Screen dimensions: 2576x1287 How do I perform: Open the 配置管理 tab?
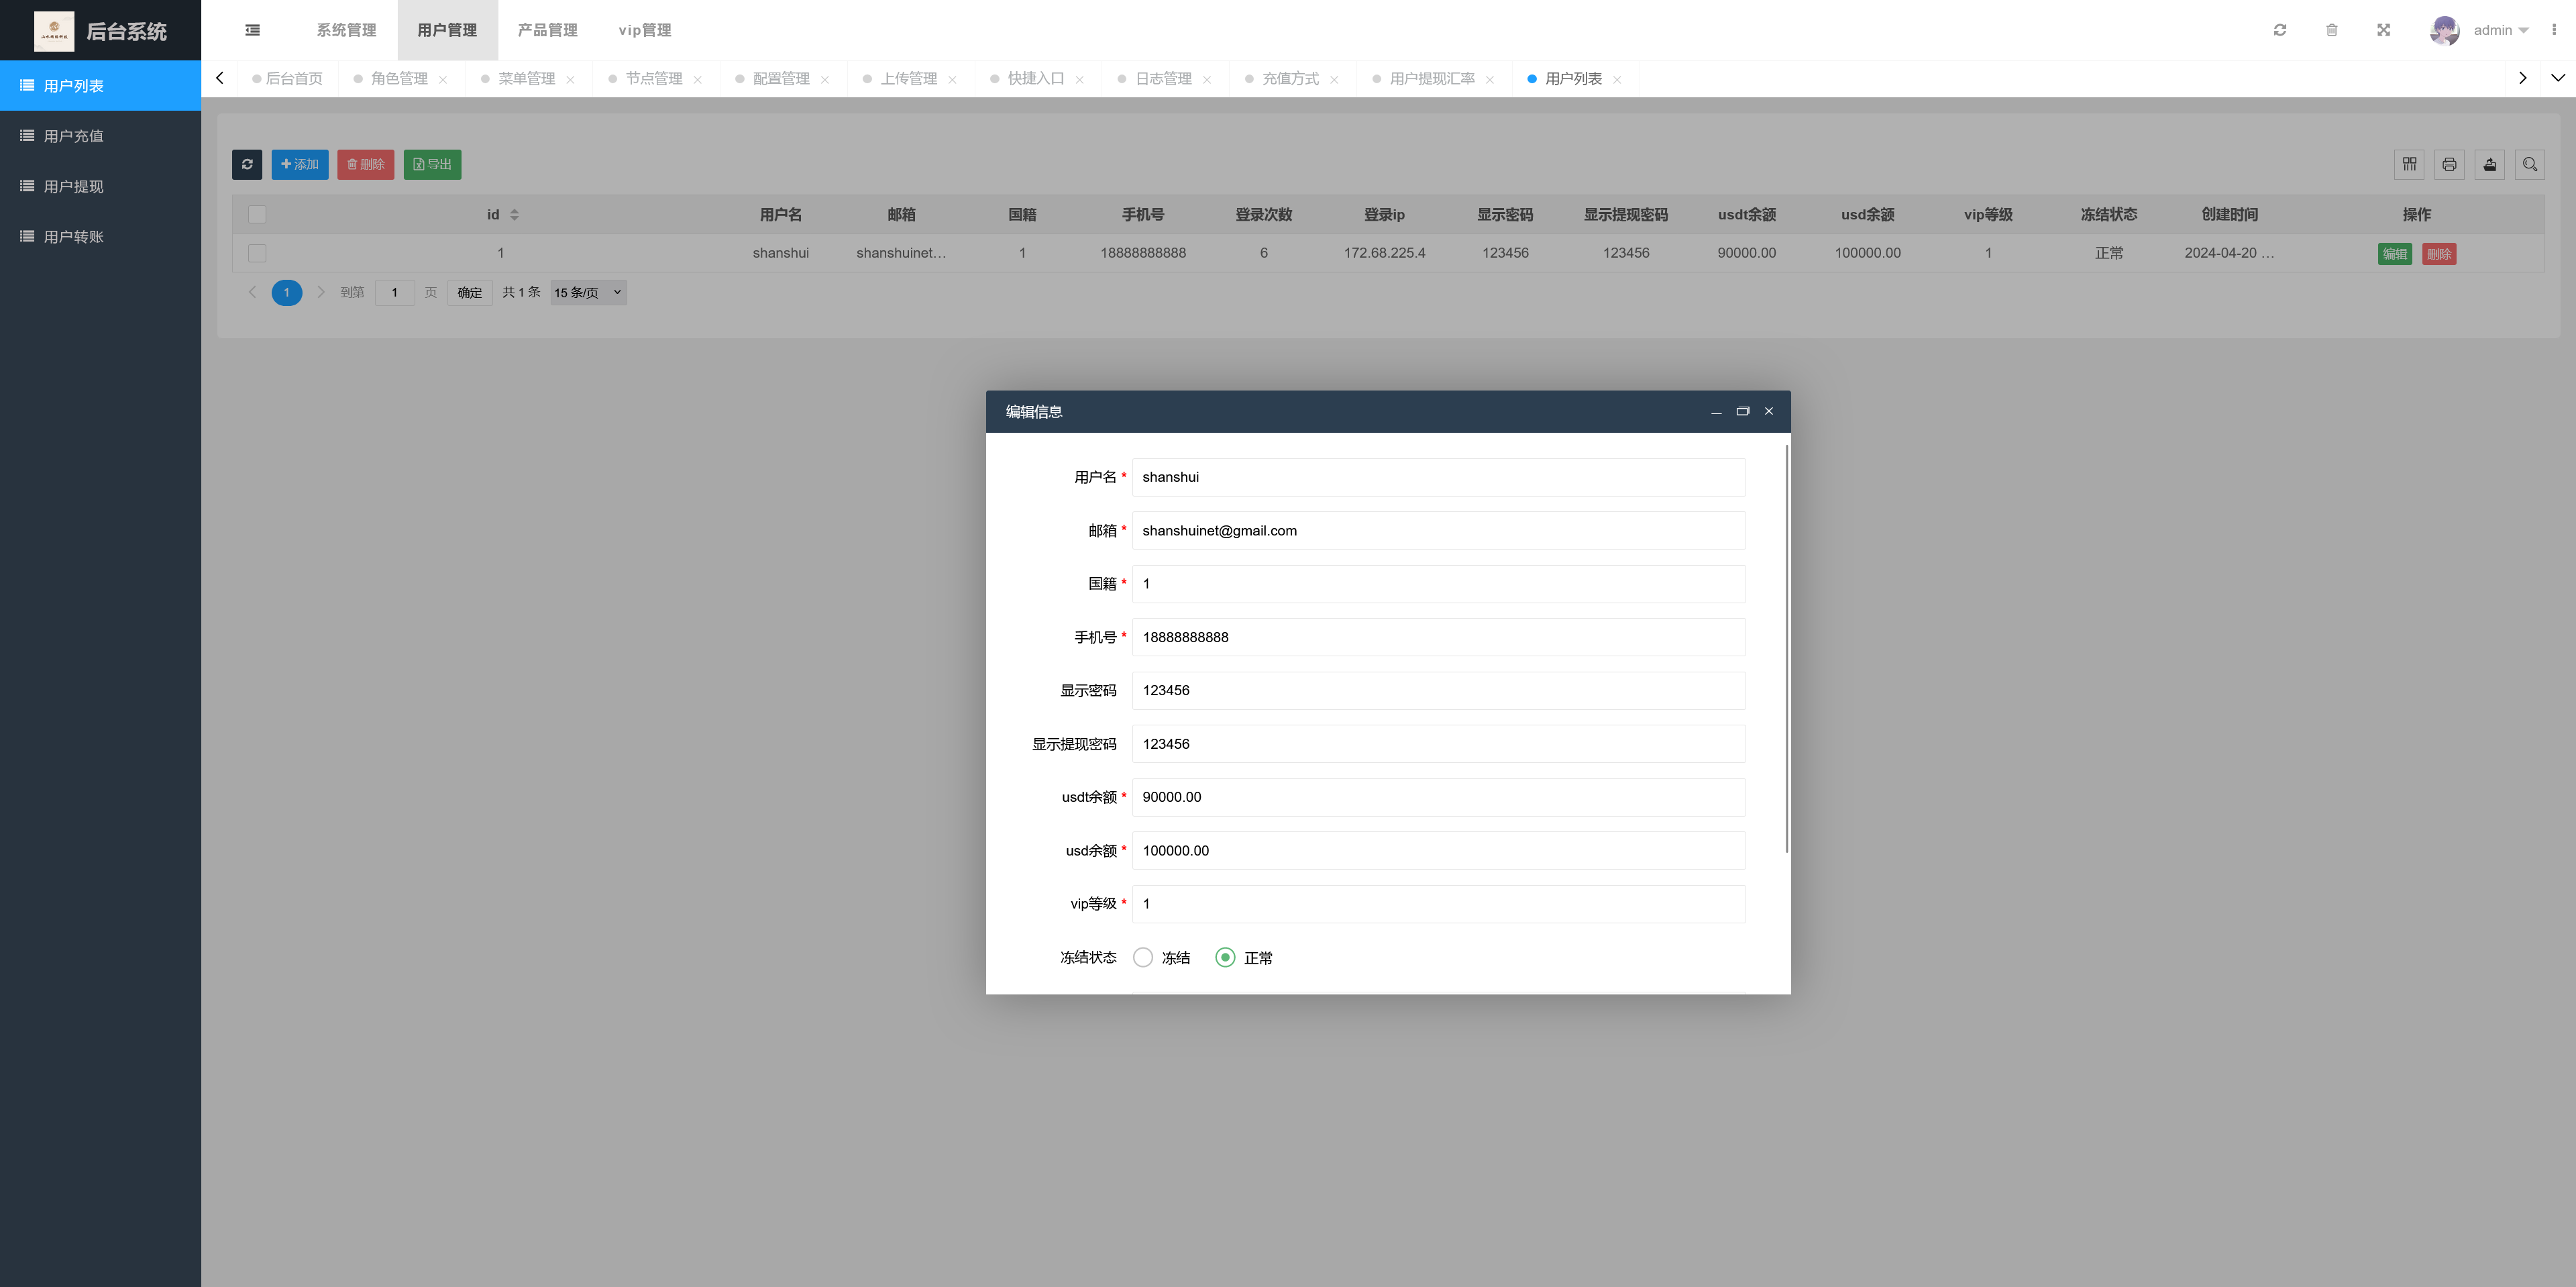click(781, 78)
